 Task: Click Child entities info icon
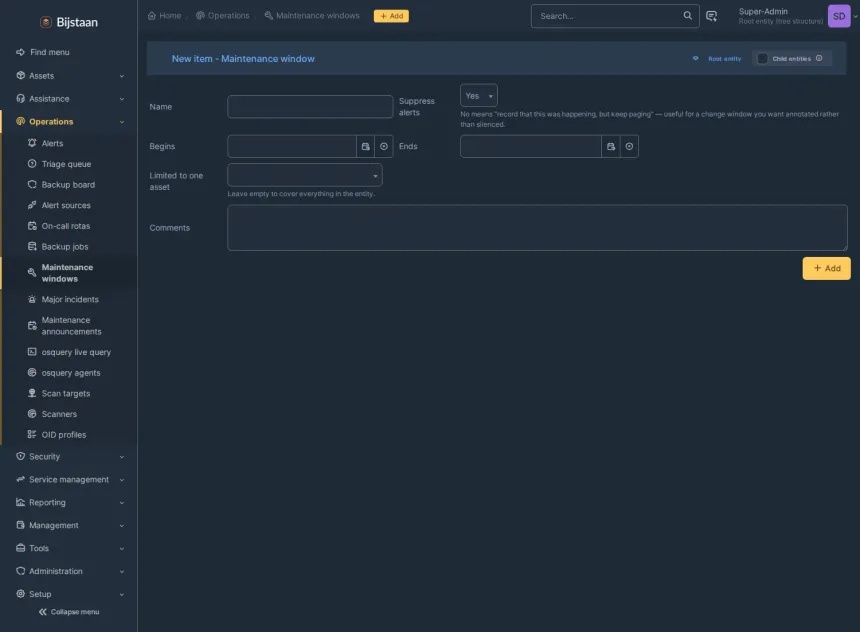pyautogui.click(x=819, y=58)
